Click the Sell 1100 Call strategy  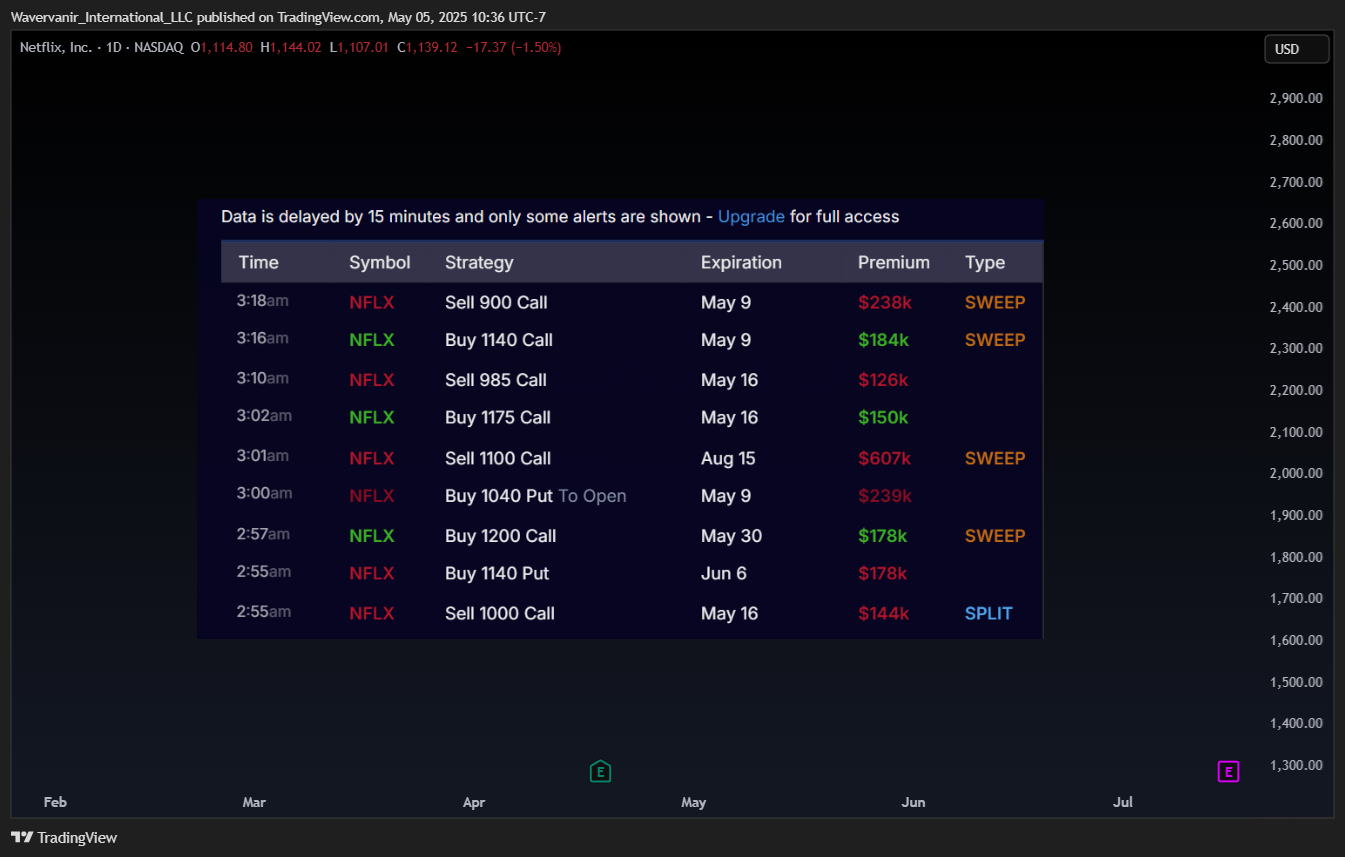pyautogui.click(x=498, y=458)
